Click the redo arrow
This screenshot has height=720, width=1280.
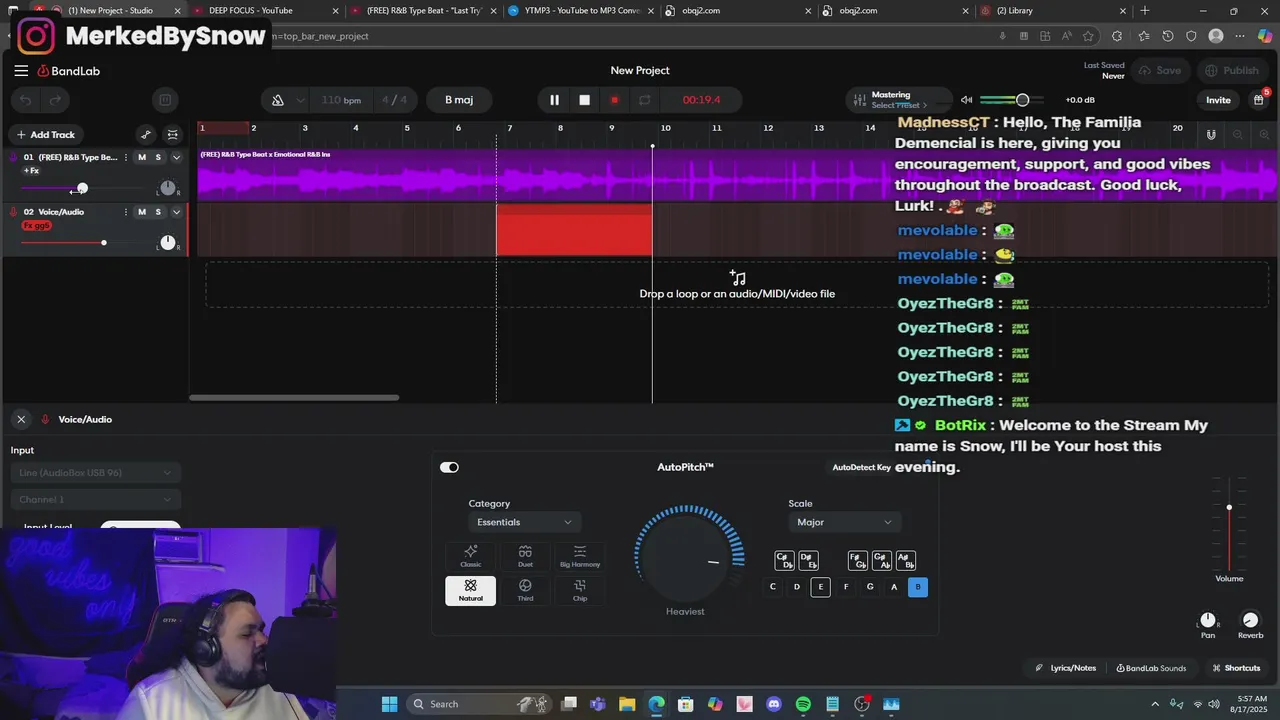point(55,100)
